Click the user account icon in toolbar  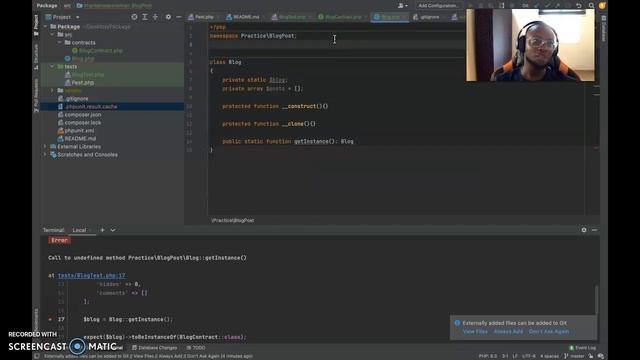[402, 6]
